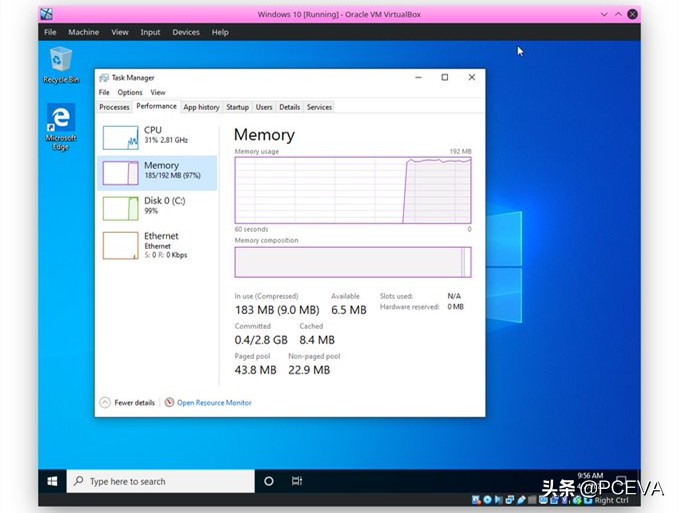Click VirtualBox optical disk status icon
Screen dimensions: 679x513
488,500
